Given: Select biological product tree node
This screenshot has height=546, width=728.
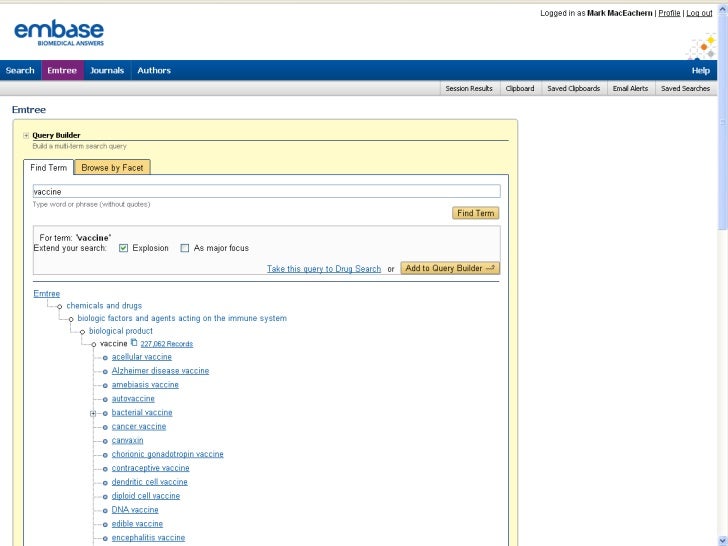Looking at the screenshot, I should (x=121, y=331).
